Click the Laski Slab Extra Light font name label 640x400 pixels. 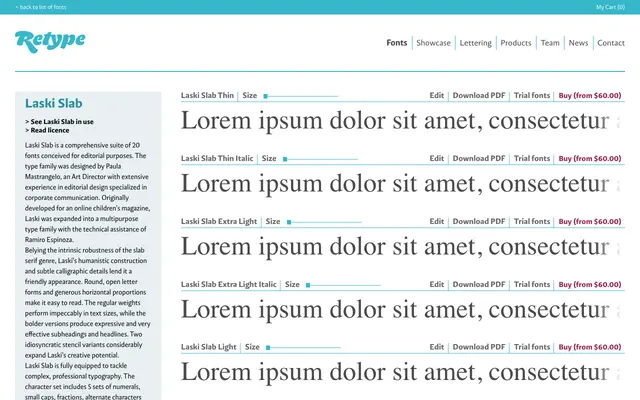(x=219, y=221)
